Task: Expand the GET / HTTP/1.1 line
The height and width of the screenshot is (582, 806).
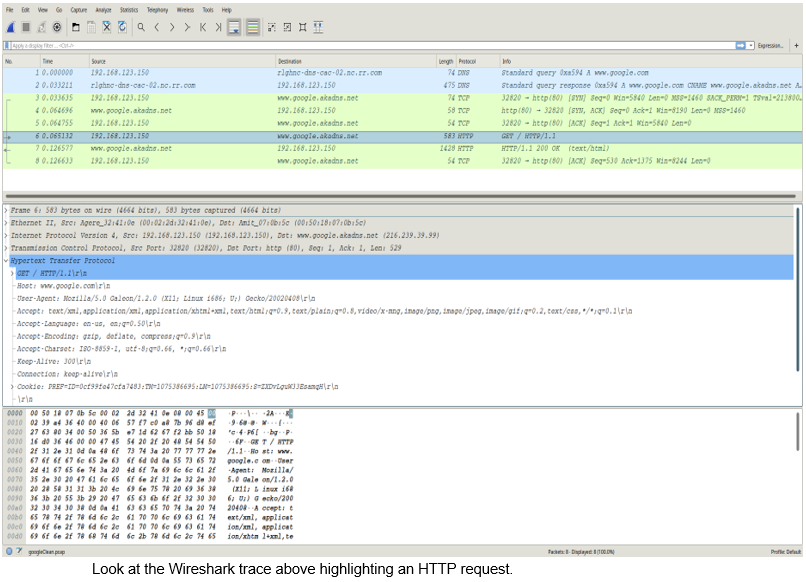Action: (12, 274)
